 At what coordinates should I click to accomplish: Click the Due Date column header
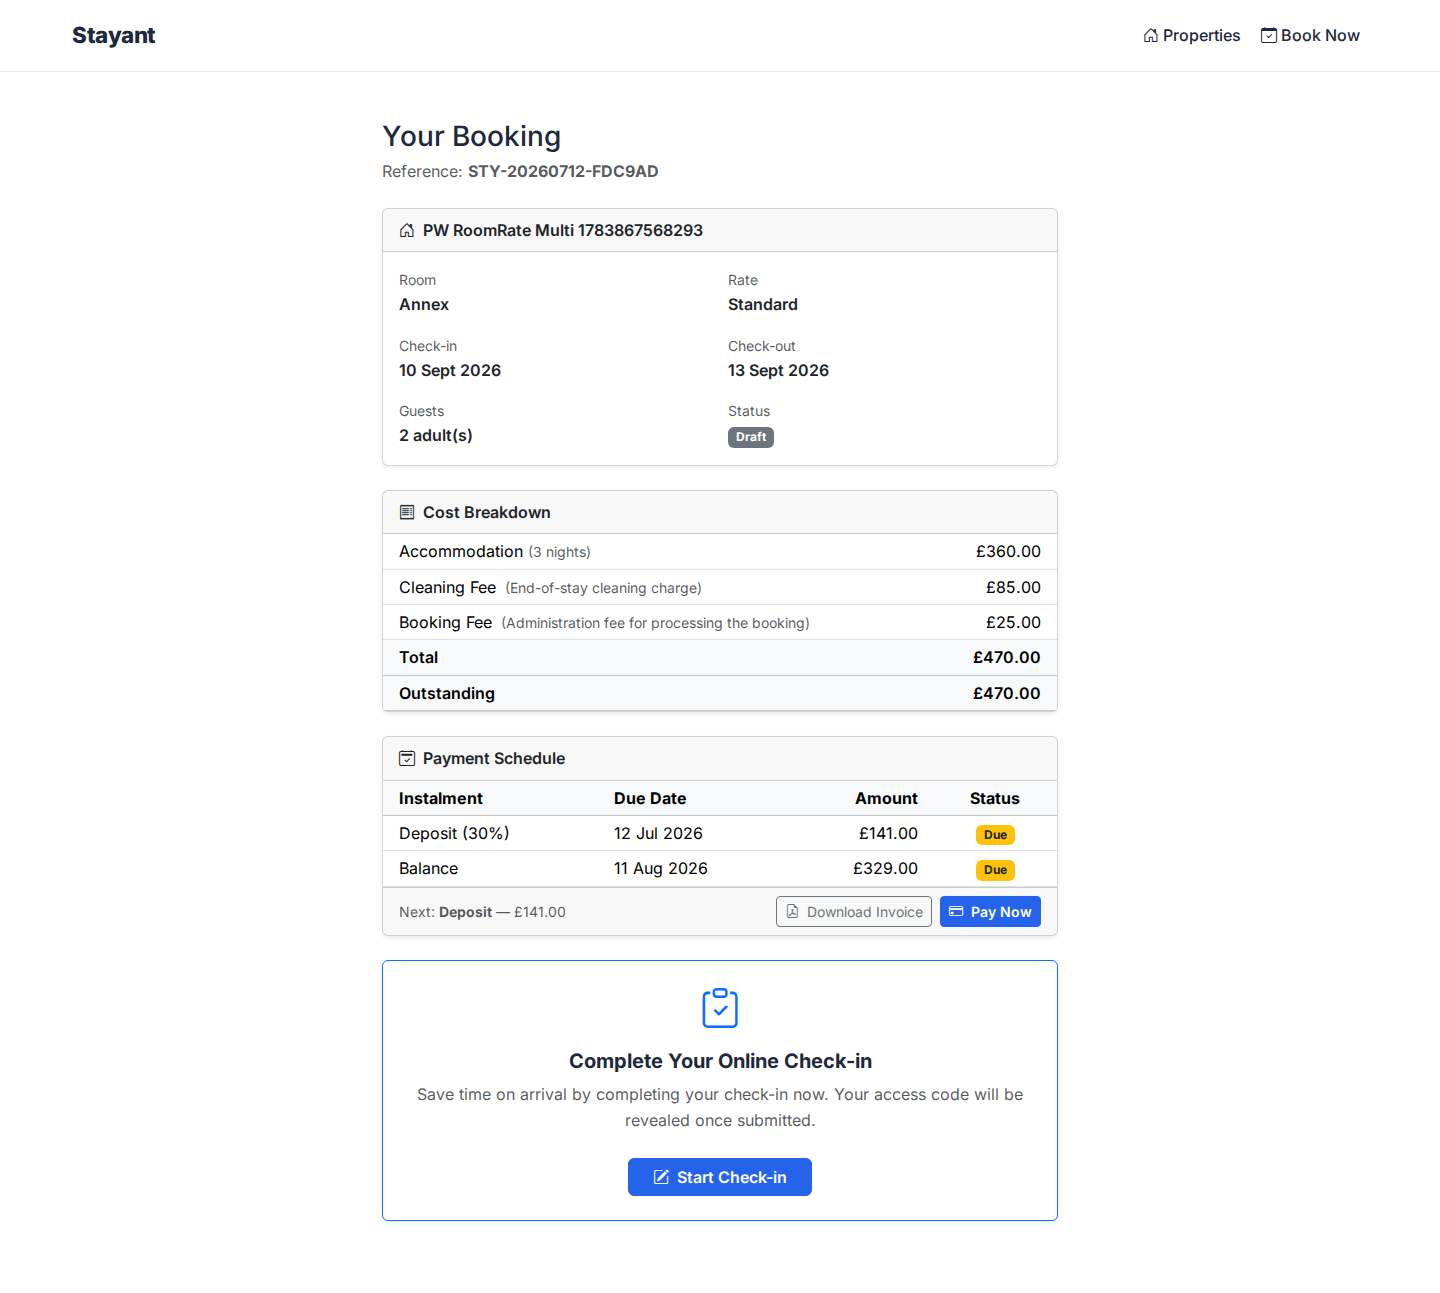[x=650, y=798]
